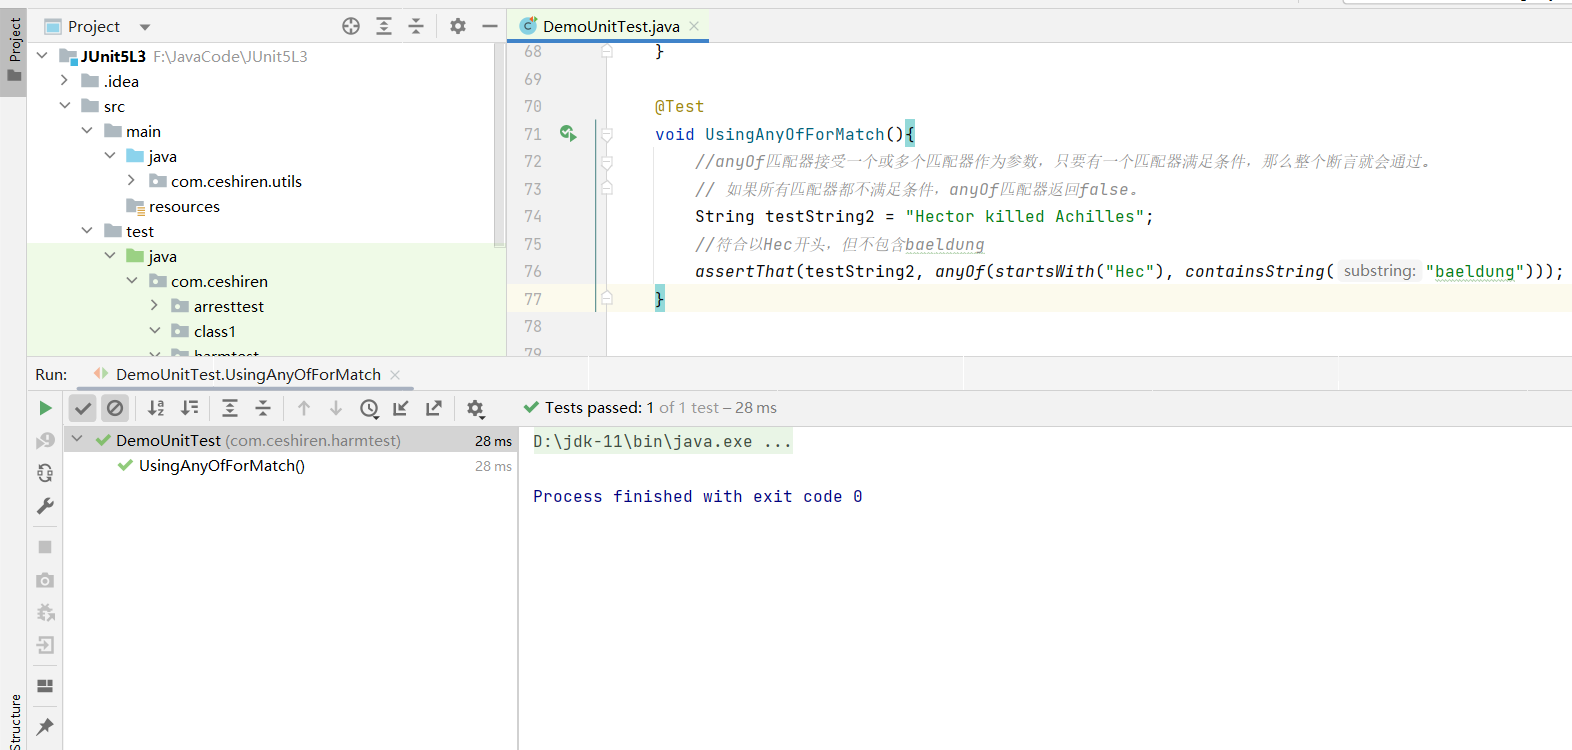Collapse the DemoUnitTest results node
Viewport: 1572px width, 750px height.
click(x=77, y=440)
